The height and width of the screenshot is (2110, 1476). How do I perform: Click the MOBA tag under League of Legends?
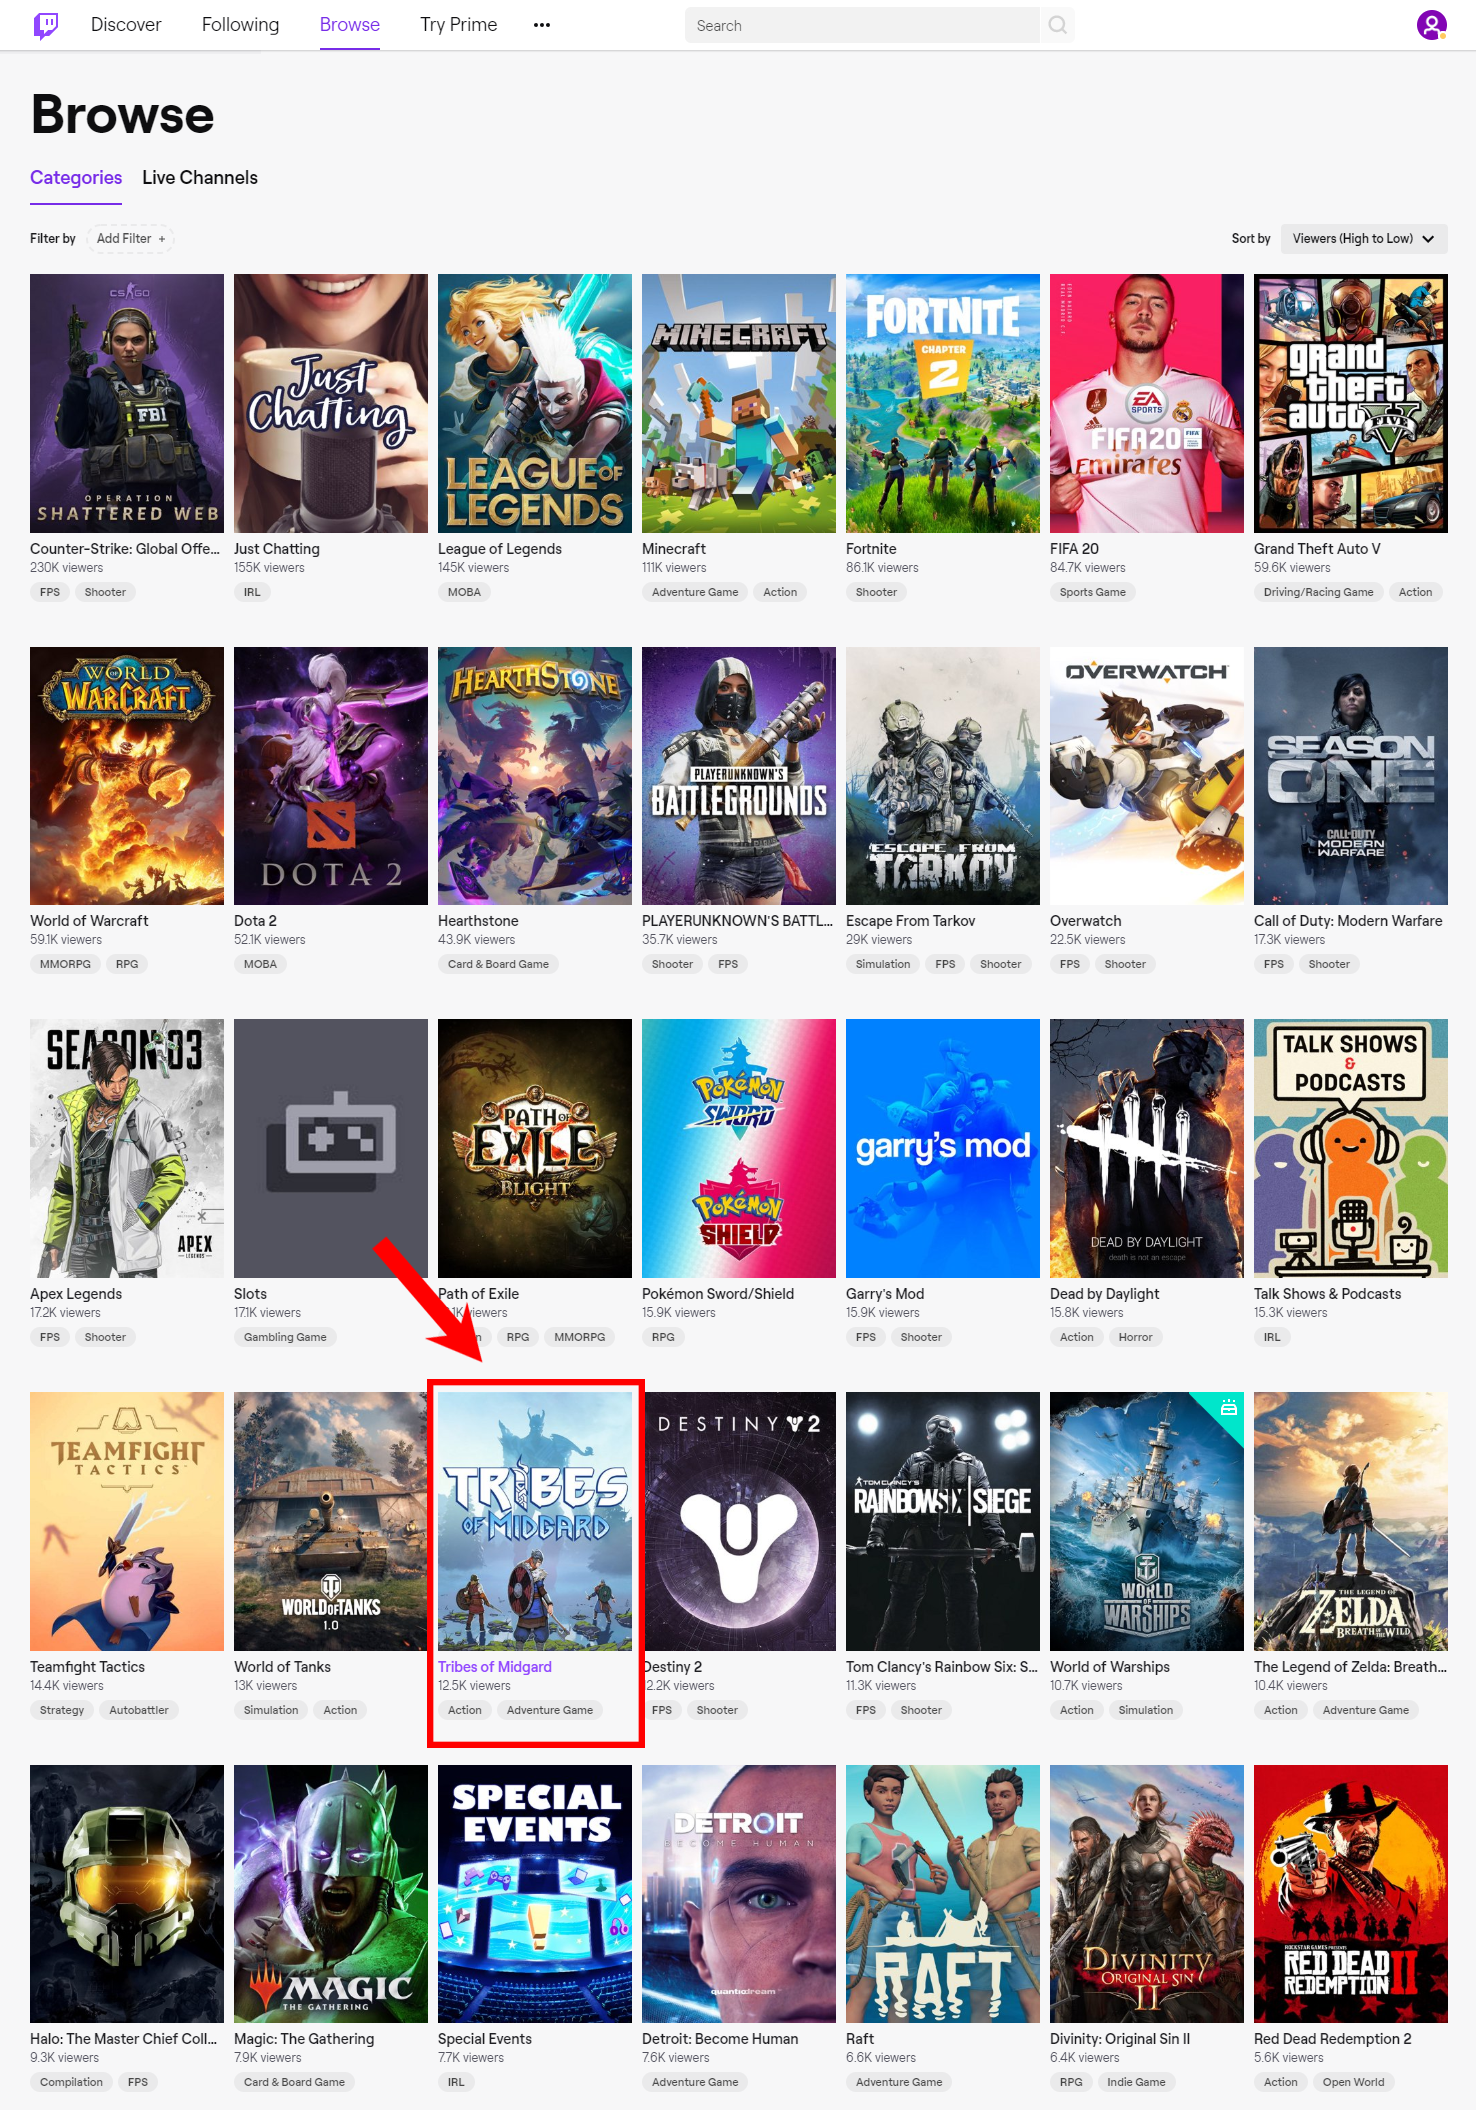coord(464,592)
